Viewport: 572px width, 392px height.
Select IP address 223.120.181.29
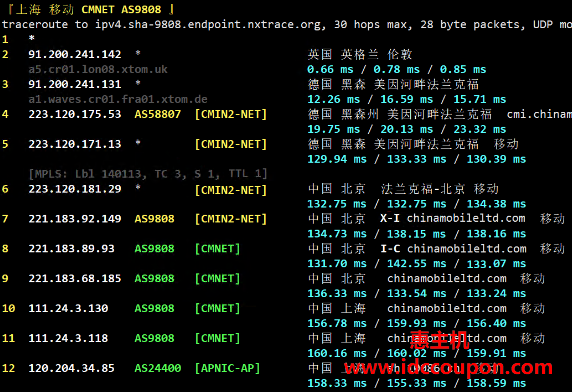[x=75, y=189]
